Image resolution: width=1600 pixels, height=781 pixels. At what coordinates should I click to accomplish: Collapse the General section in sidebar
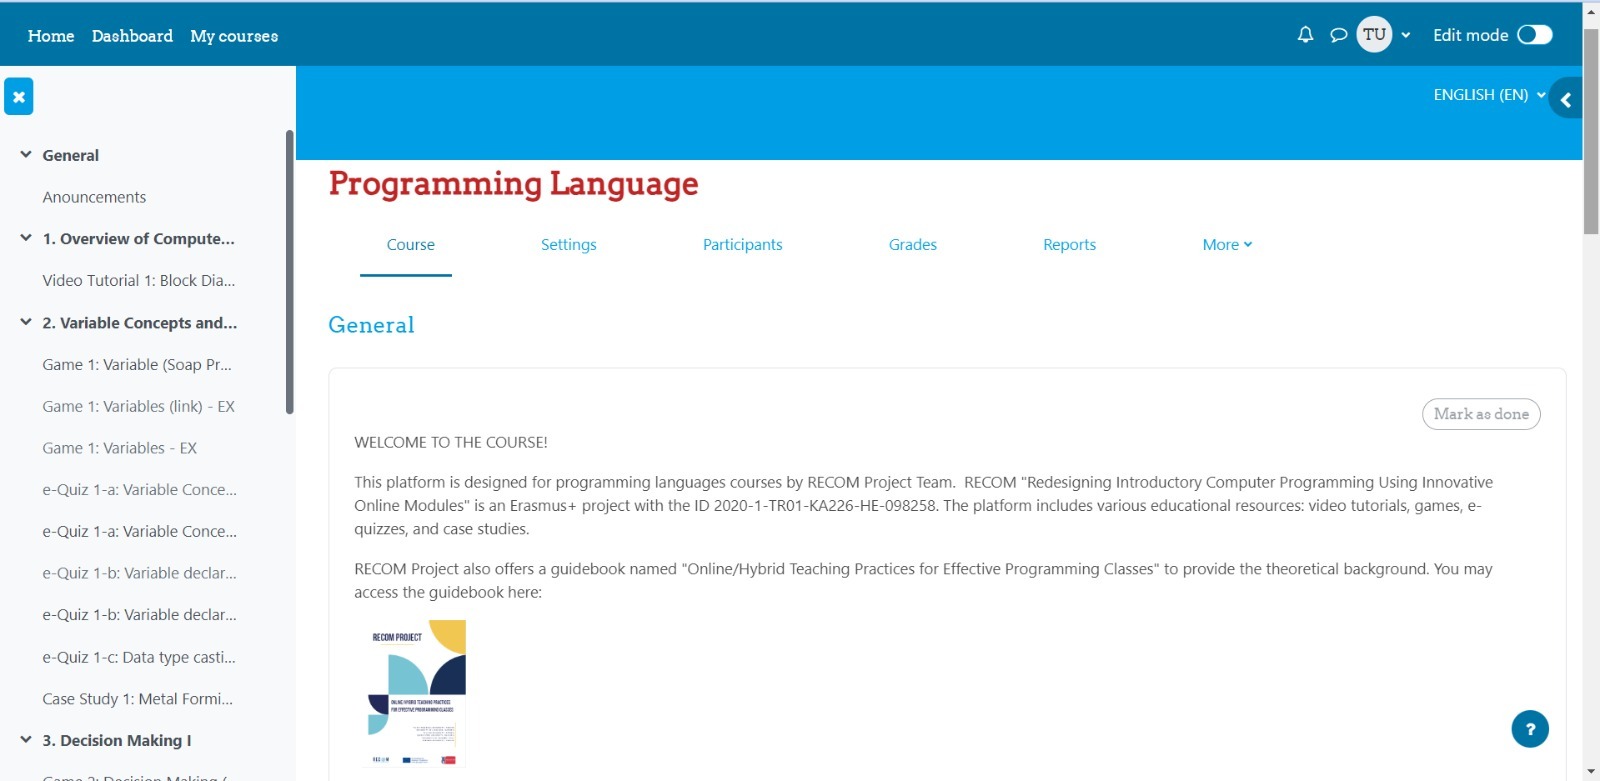(x=26, y=155)
